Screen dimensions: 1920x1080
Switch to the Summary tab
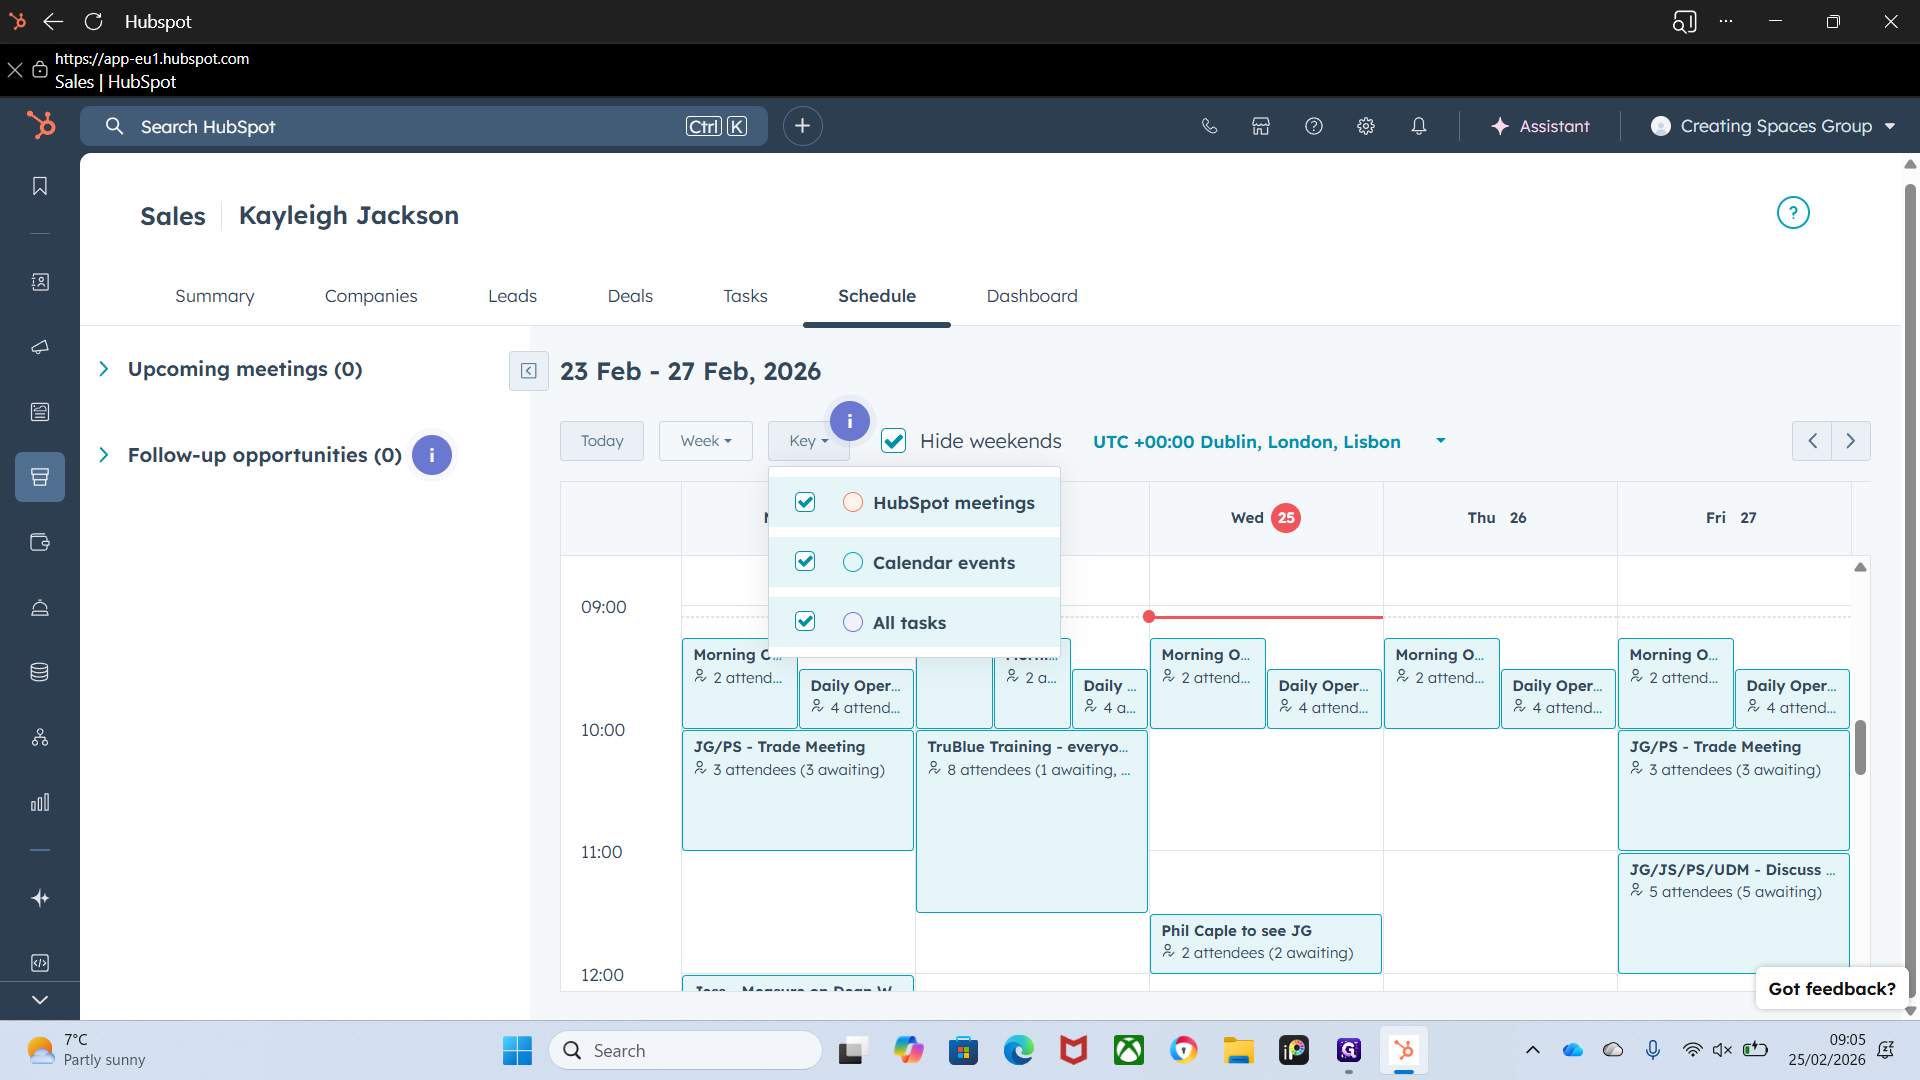(214, 296)
